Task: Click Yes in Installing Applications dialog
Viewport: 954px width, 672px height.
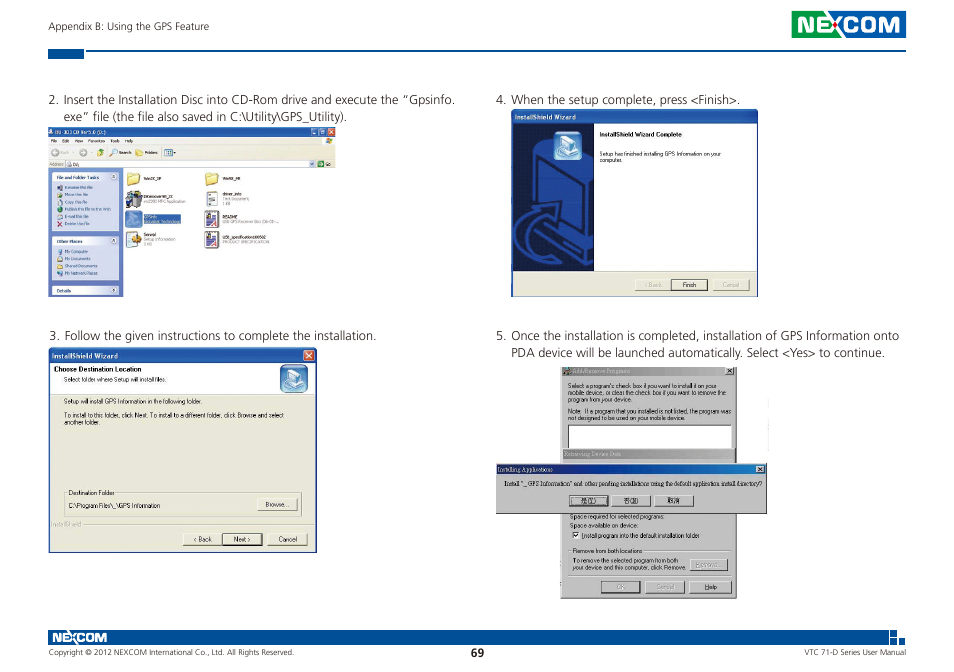Action: click(x=588, y=501)
